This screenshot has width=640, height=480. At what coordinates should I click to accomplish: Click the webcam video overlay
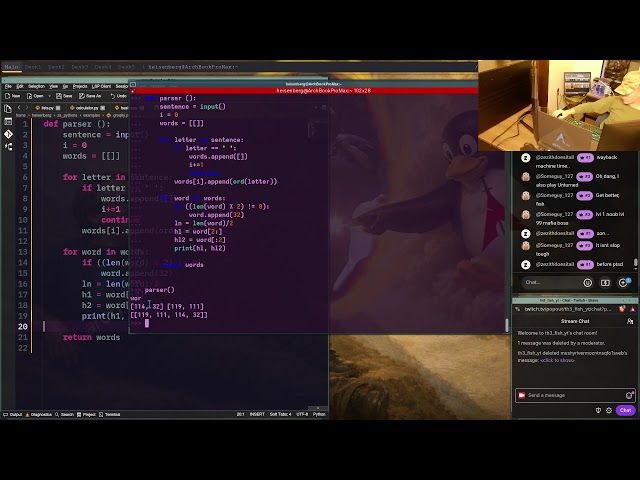click(559, 106)
